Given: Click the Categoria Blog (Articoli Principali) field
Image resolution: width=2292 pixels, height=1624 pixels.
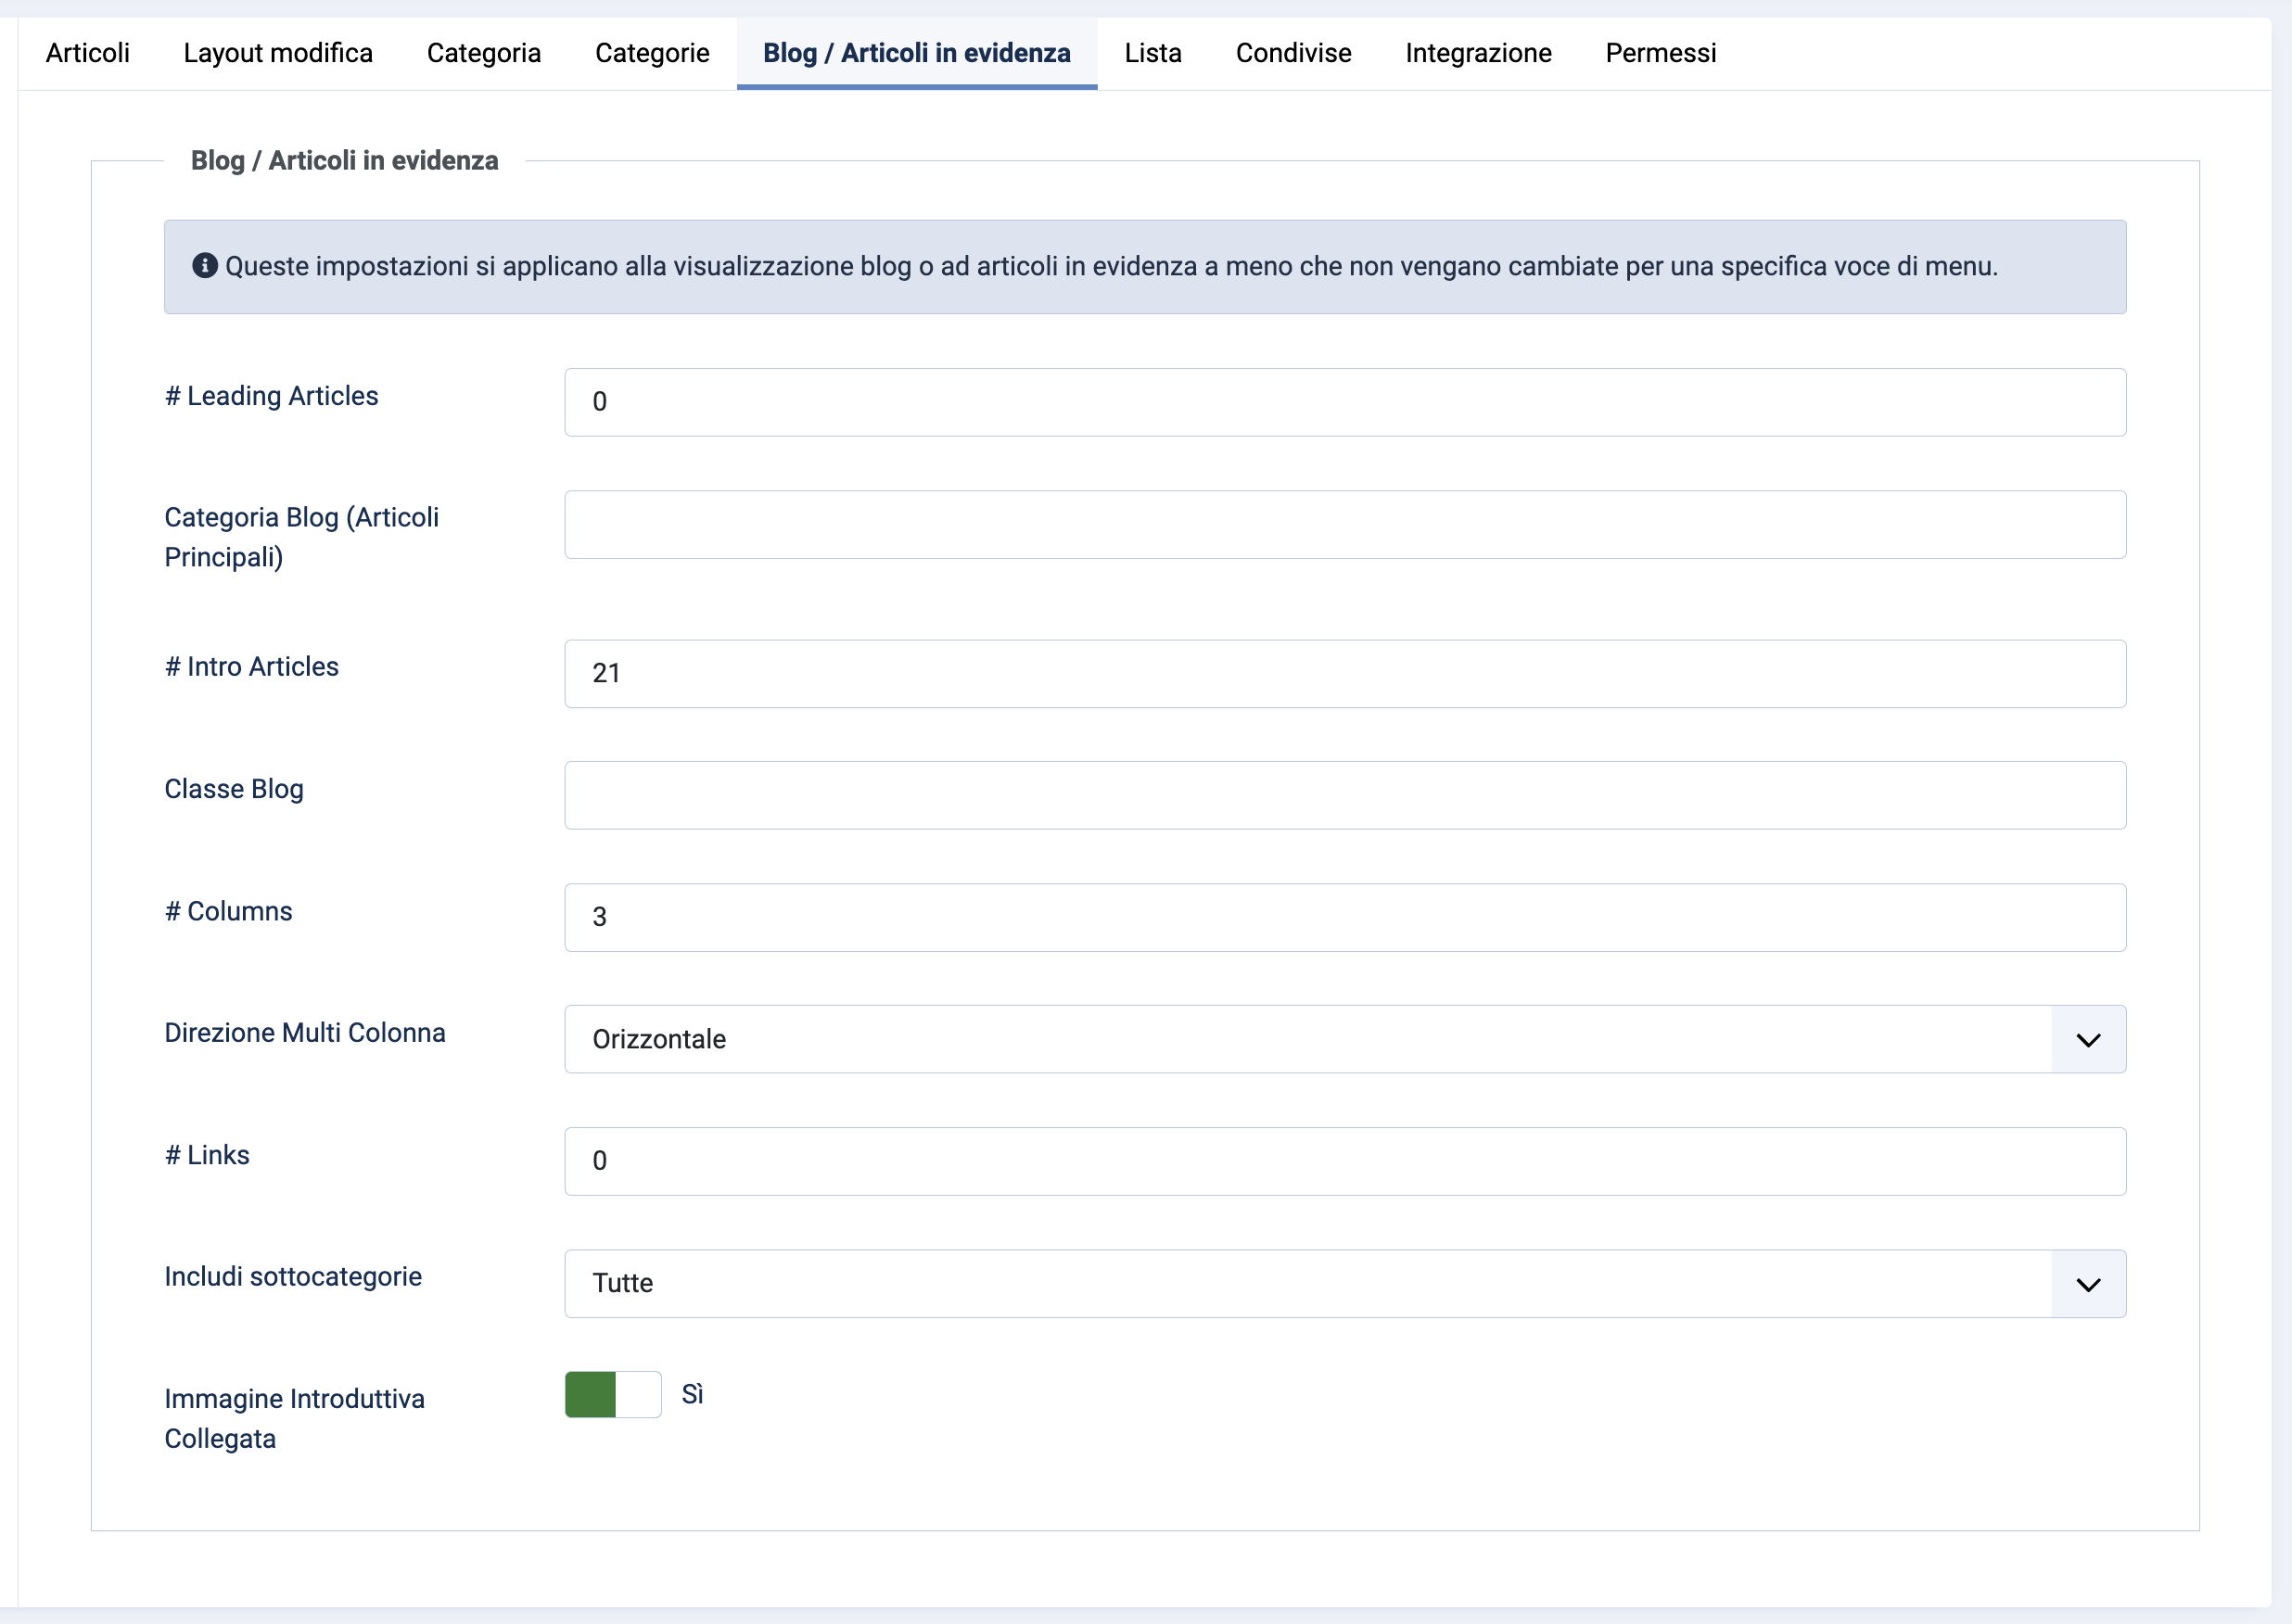Looking at the screenshot, I should [1345, 524].
